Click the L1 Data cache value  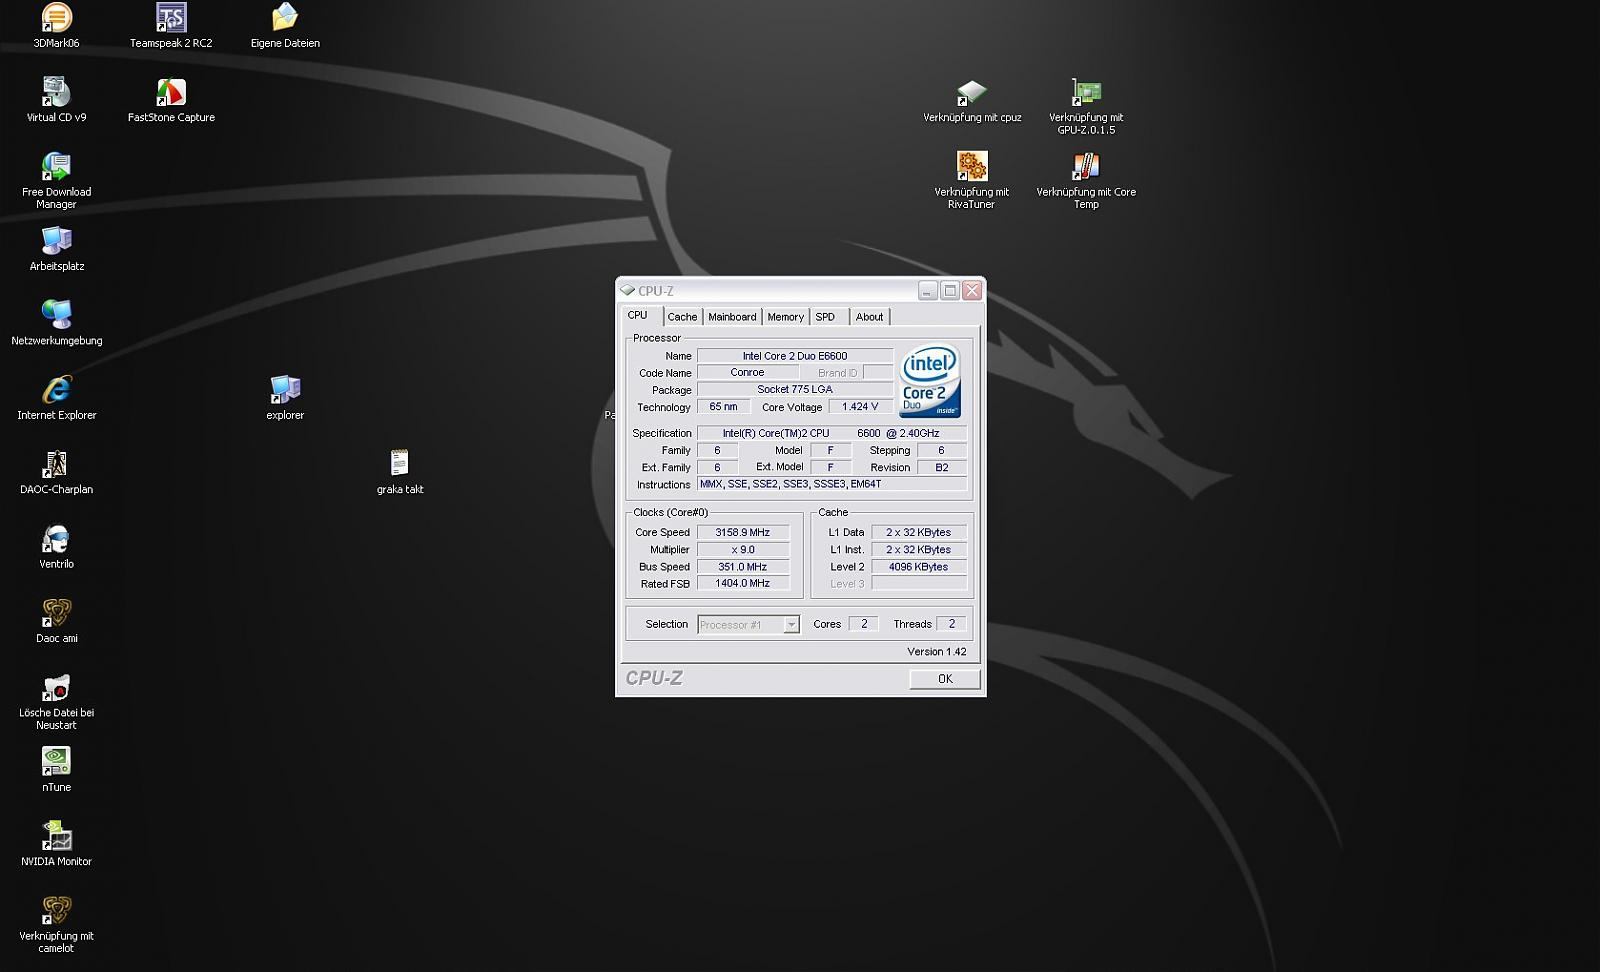point(919,532)
